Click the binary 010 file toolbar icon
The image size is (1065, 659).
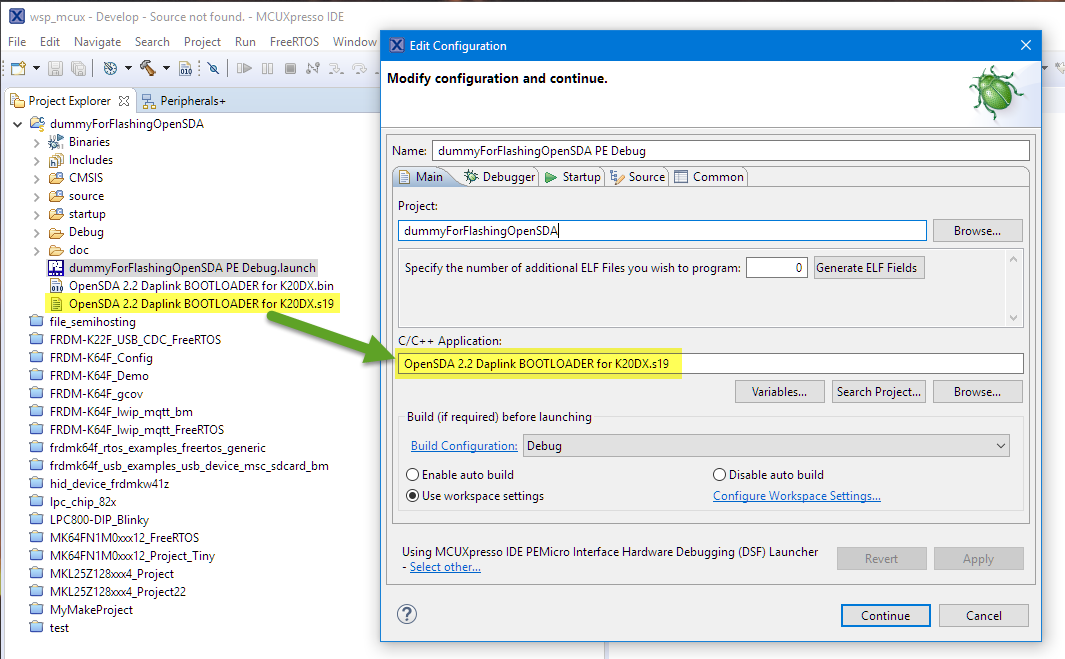185,68
